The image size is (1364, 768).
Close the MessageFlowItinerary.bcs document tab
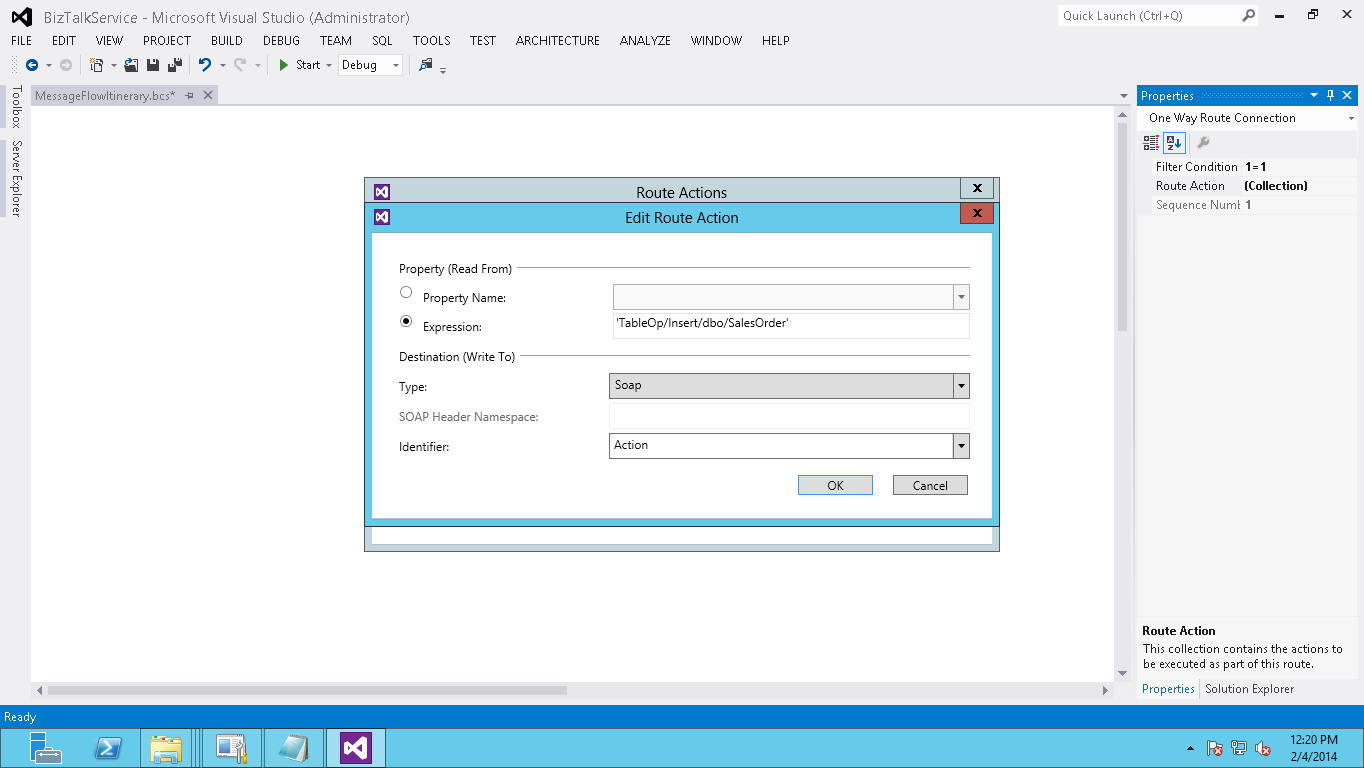(208, 95)
